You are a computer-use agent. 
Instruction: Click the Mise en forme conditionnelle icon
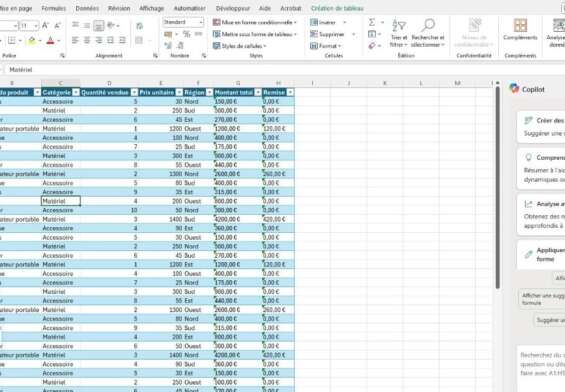click(x=217, y=22)
